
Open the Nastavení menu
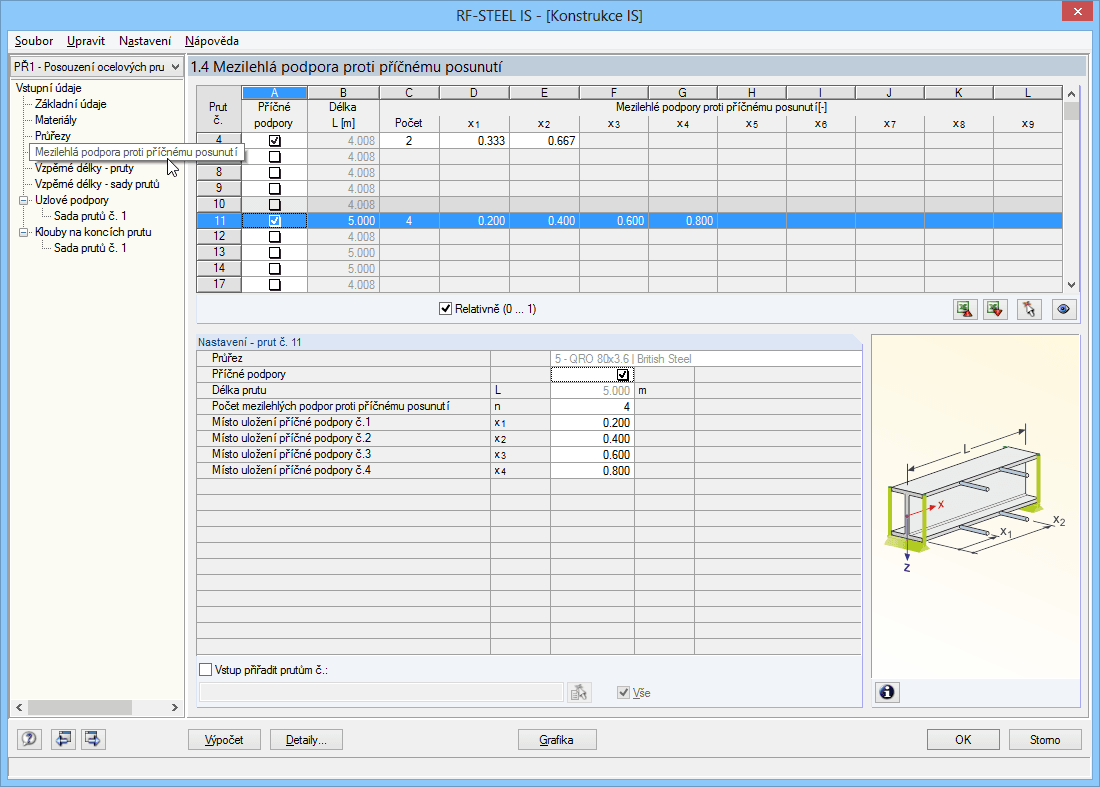coord(145,41)
